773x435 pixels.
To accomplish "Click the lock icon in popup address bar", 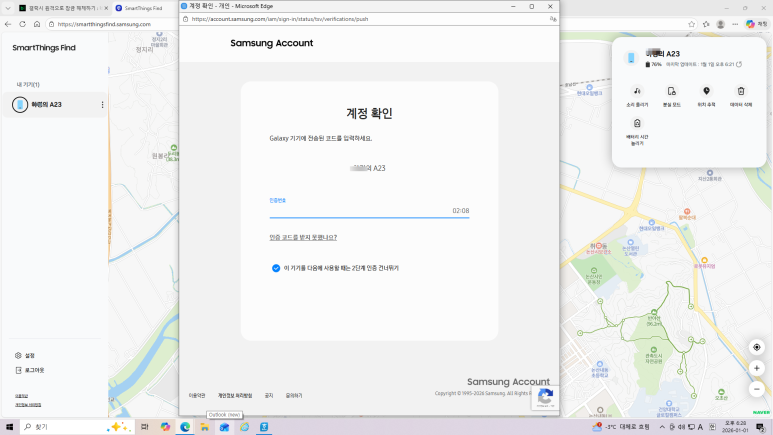I will (185, 19).
